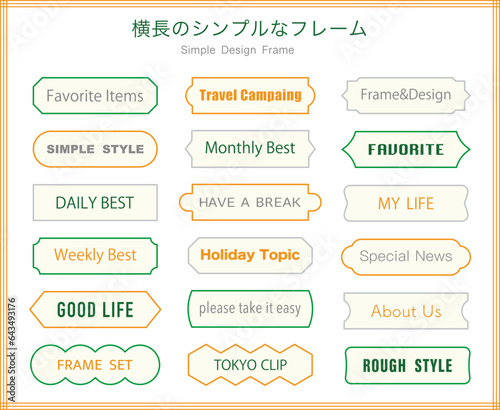Choose the SIMPLE STYLE rounded frame

[x=95, y=149]
